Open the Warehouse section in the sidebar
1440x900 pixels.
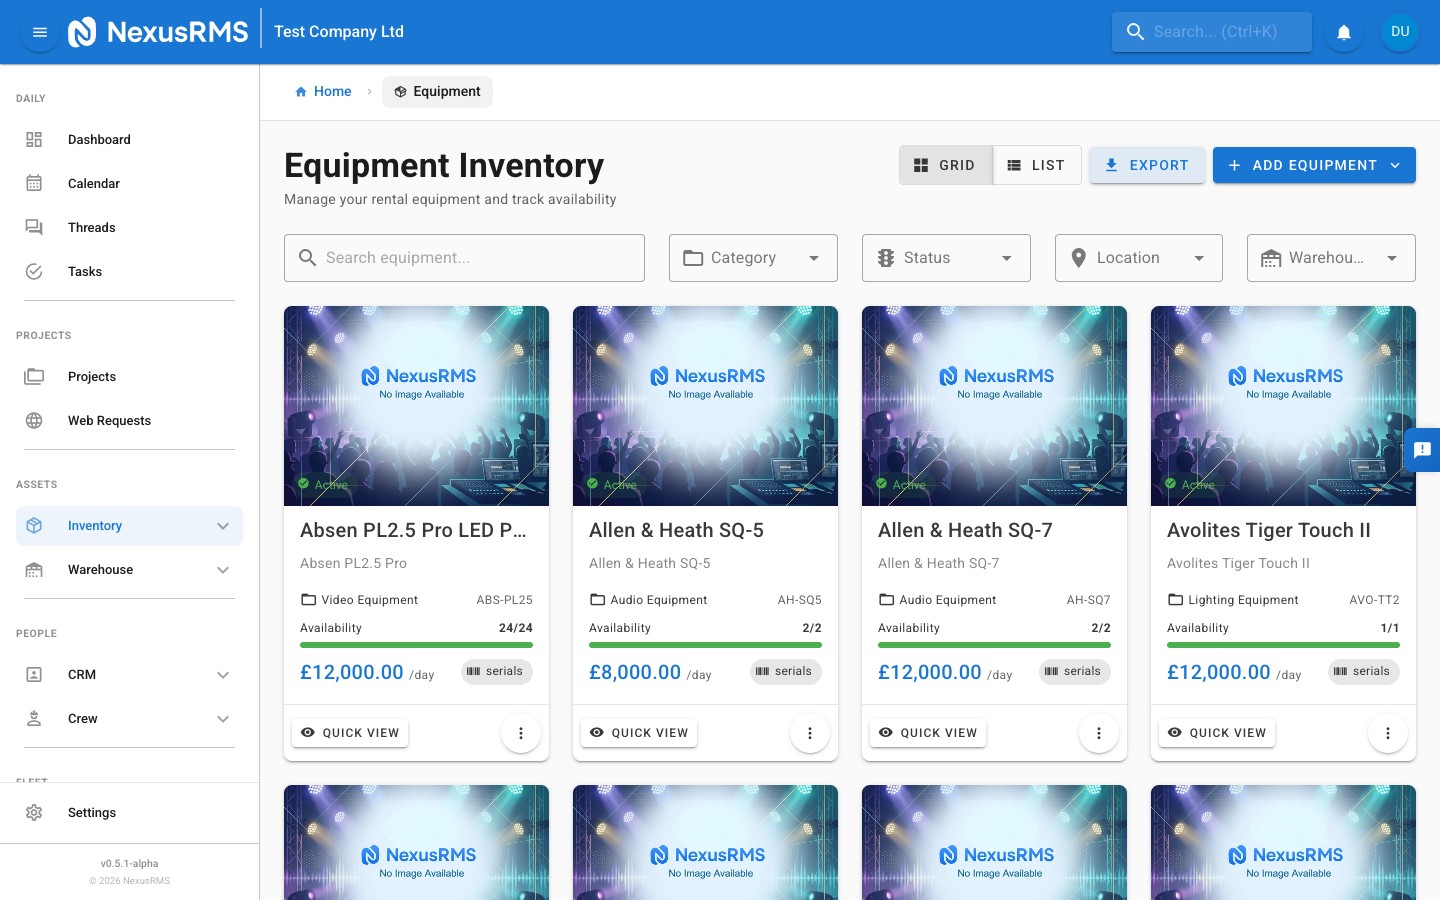click(x=100, y=569)
